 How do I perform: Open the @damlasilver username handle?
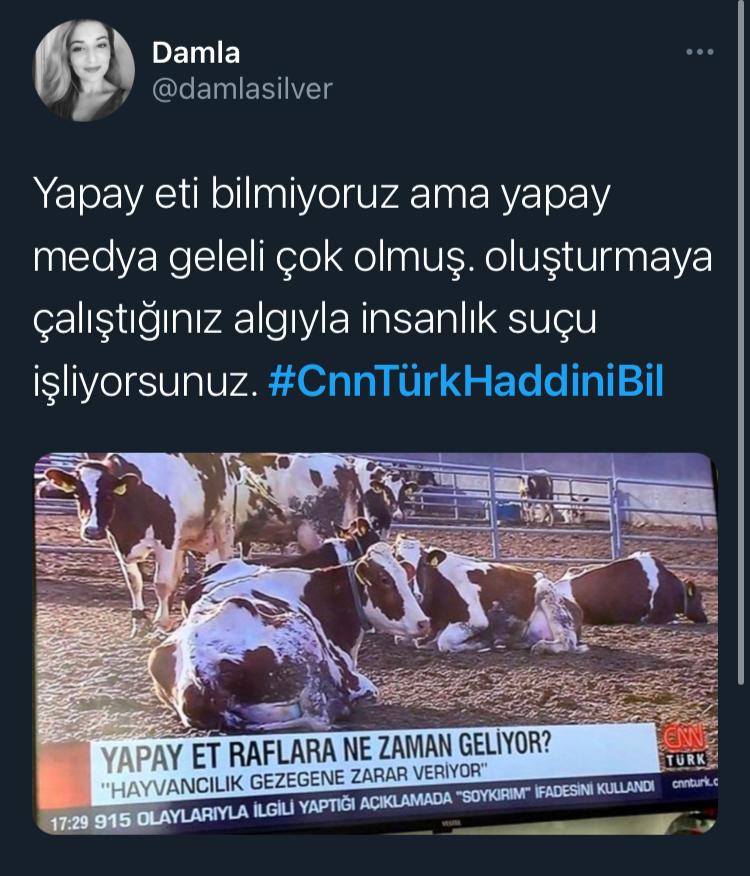point(243,89)
